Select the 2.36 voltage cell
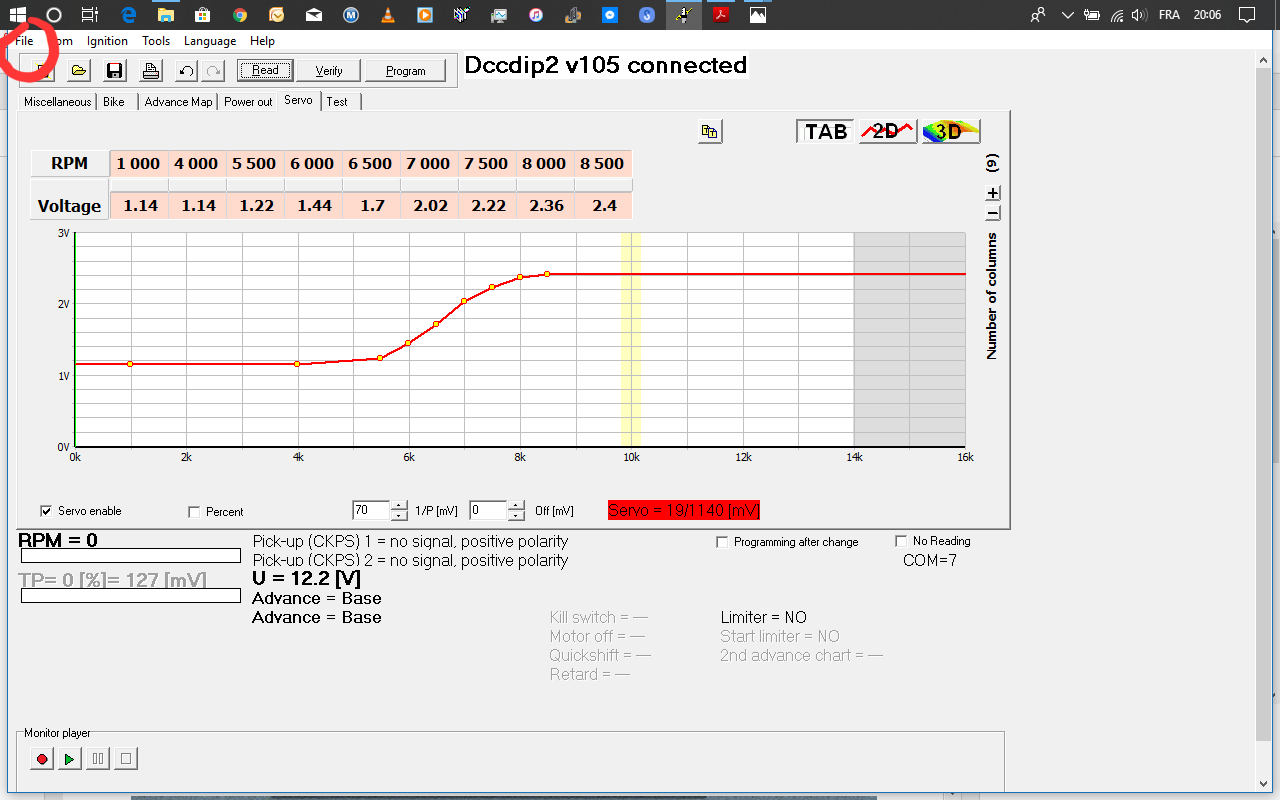 [545, 206]
